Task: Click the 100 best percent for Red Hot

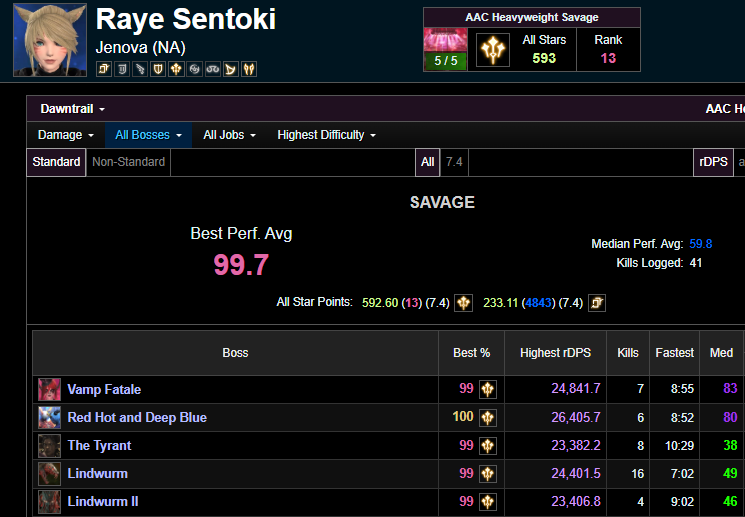Action: [x=463, y=417]
